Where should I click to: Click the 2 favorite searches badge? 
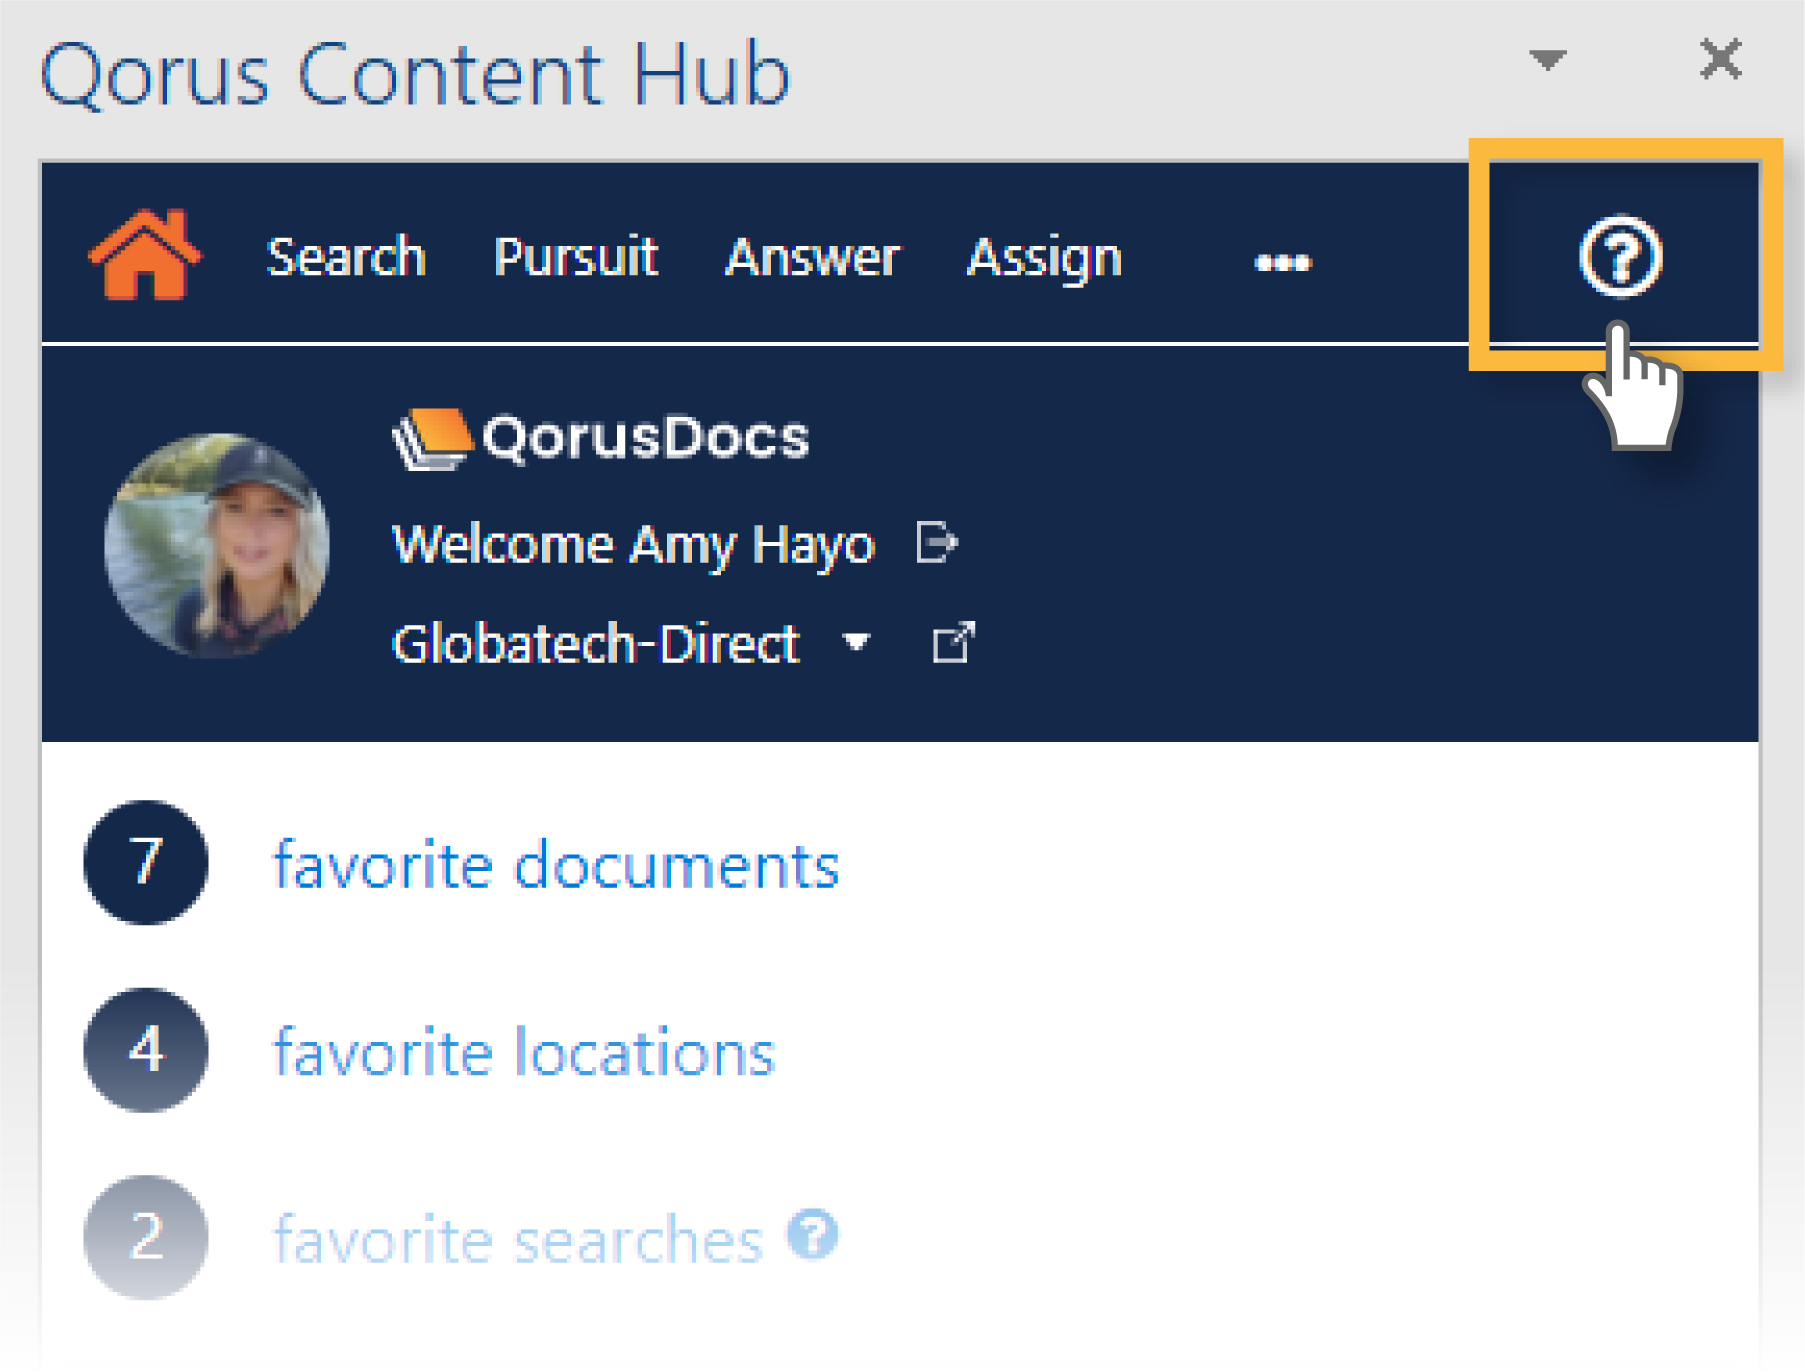point(146,1236)
